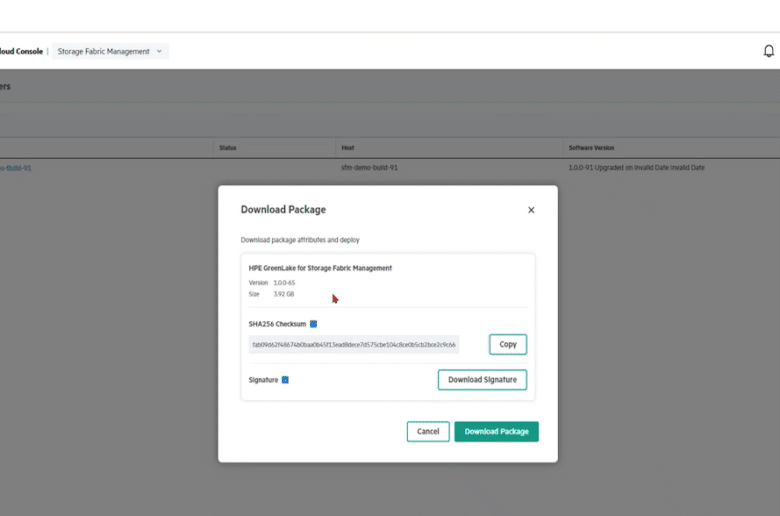Click the 'HPE GreenLake for Storage Fabric Management' title

(x=320, y=268)
